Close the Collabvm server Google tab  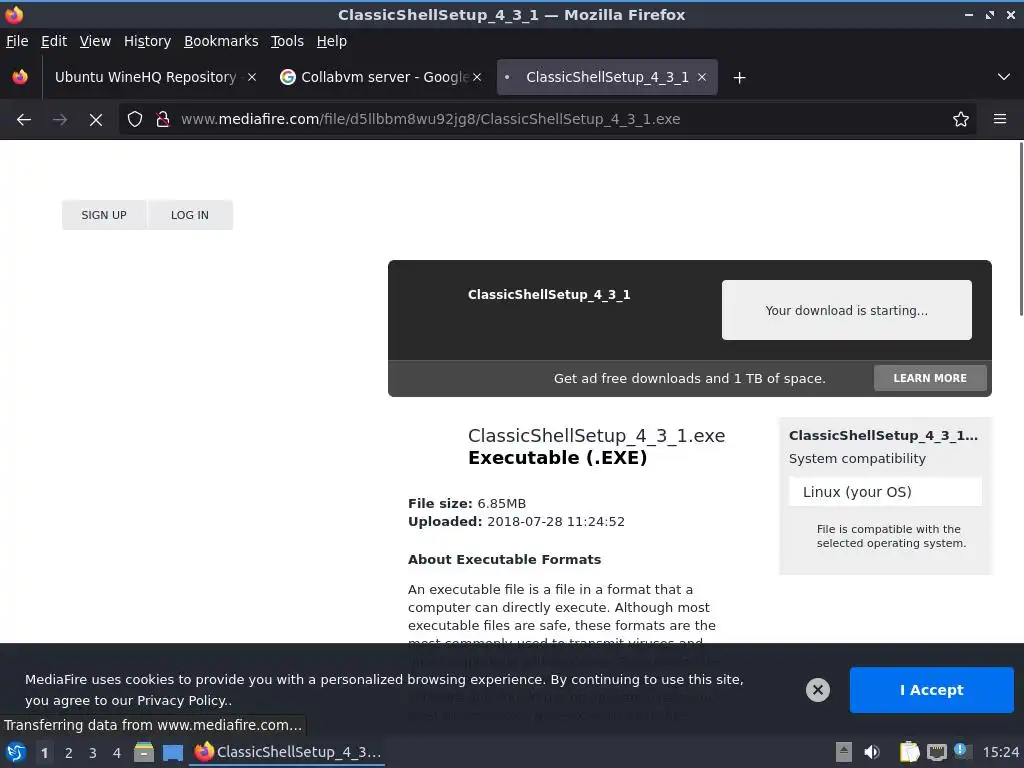(x=477, y=77)
